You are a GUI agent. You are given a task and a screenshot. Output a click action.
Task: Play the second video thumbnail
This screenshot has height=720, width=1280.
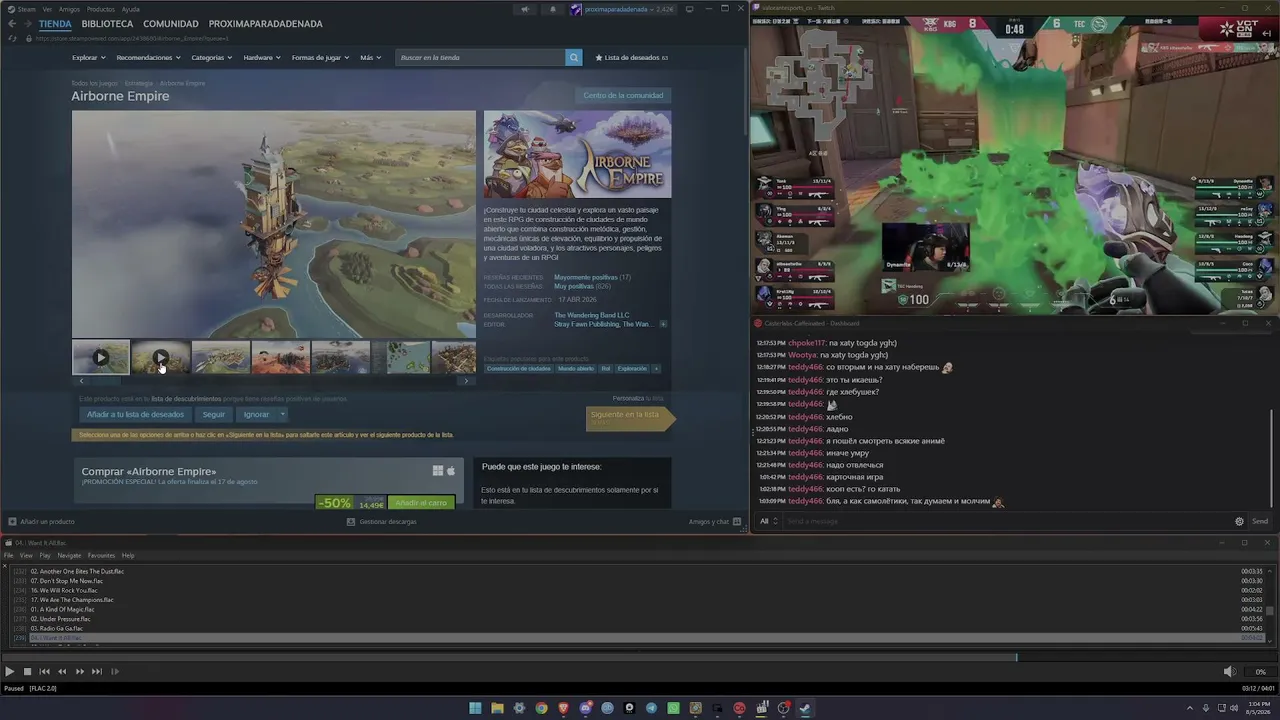(x=161, y=357)
